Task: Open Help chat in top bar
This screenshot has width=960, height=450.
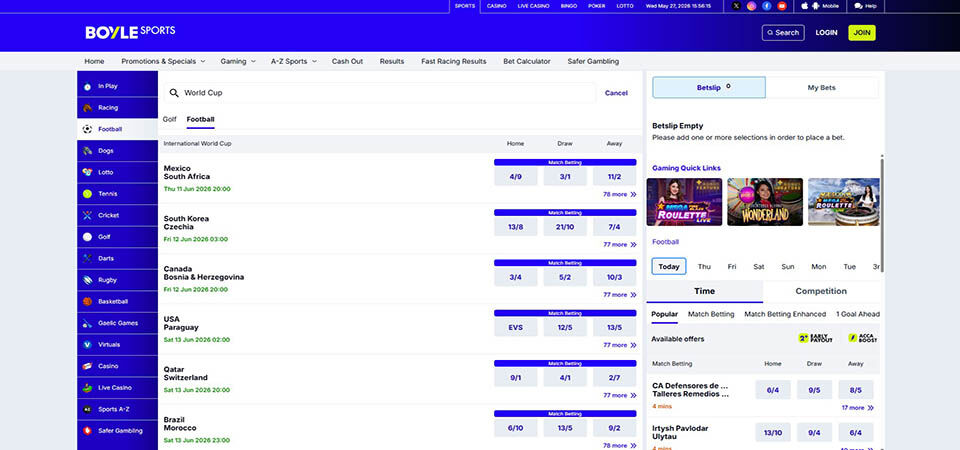Action: tap(865, 6)
